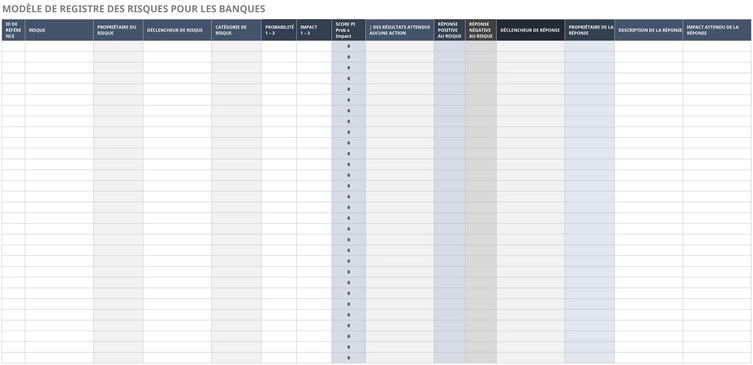Select the 'Déclencheur de risque' header

(177, 30)
